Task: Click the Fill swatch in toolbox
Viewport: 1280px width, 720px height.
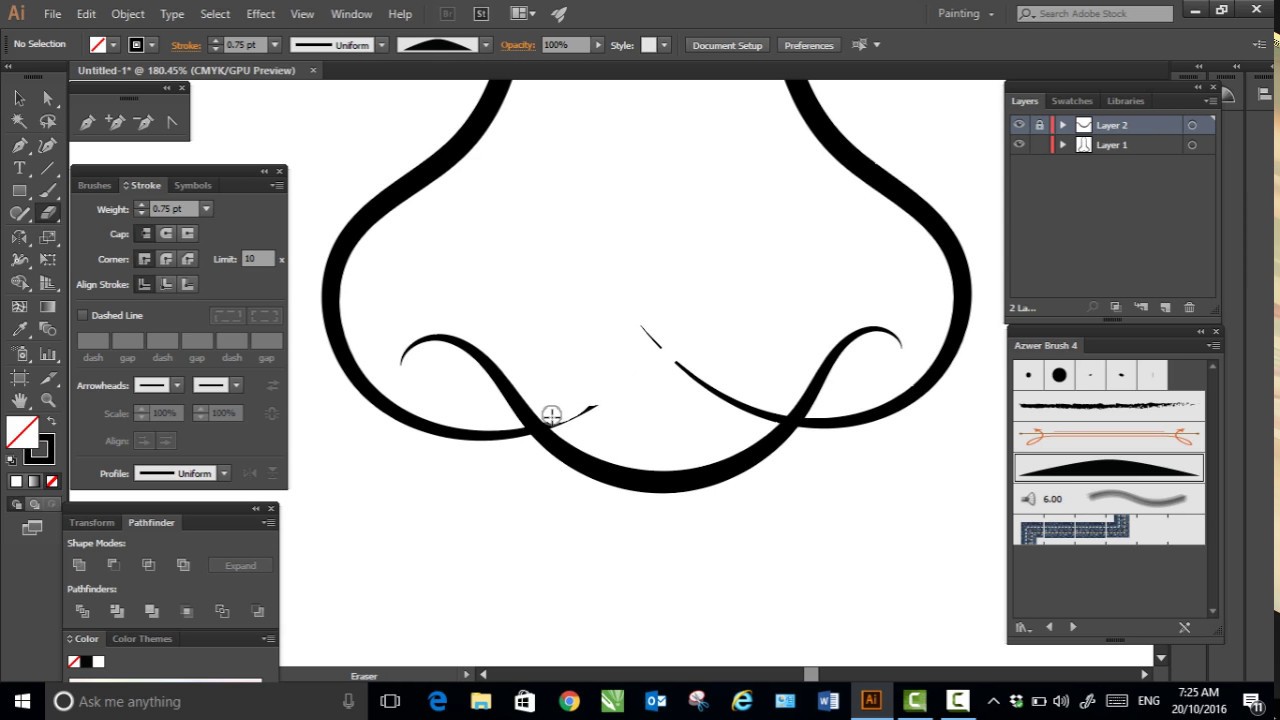Action: (x=21, y=433)
